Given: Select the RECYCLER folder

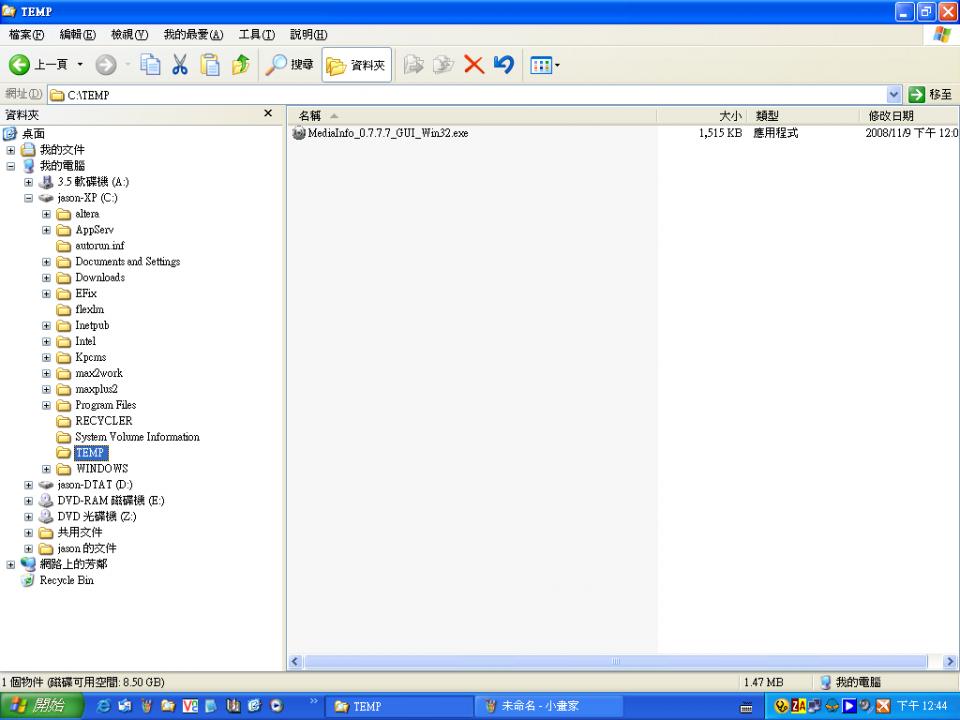Looking at the screenshot, I should 103,421.
